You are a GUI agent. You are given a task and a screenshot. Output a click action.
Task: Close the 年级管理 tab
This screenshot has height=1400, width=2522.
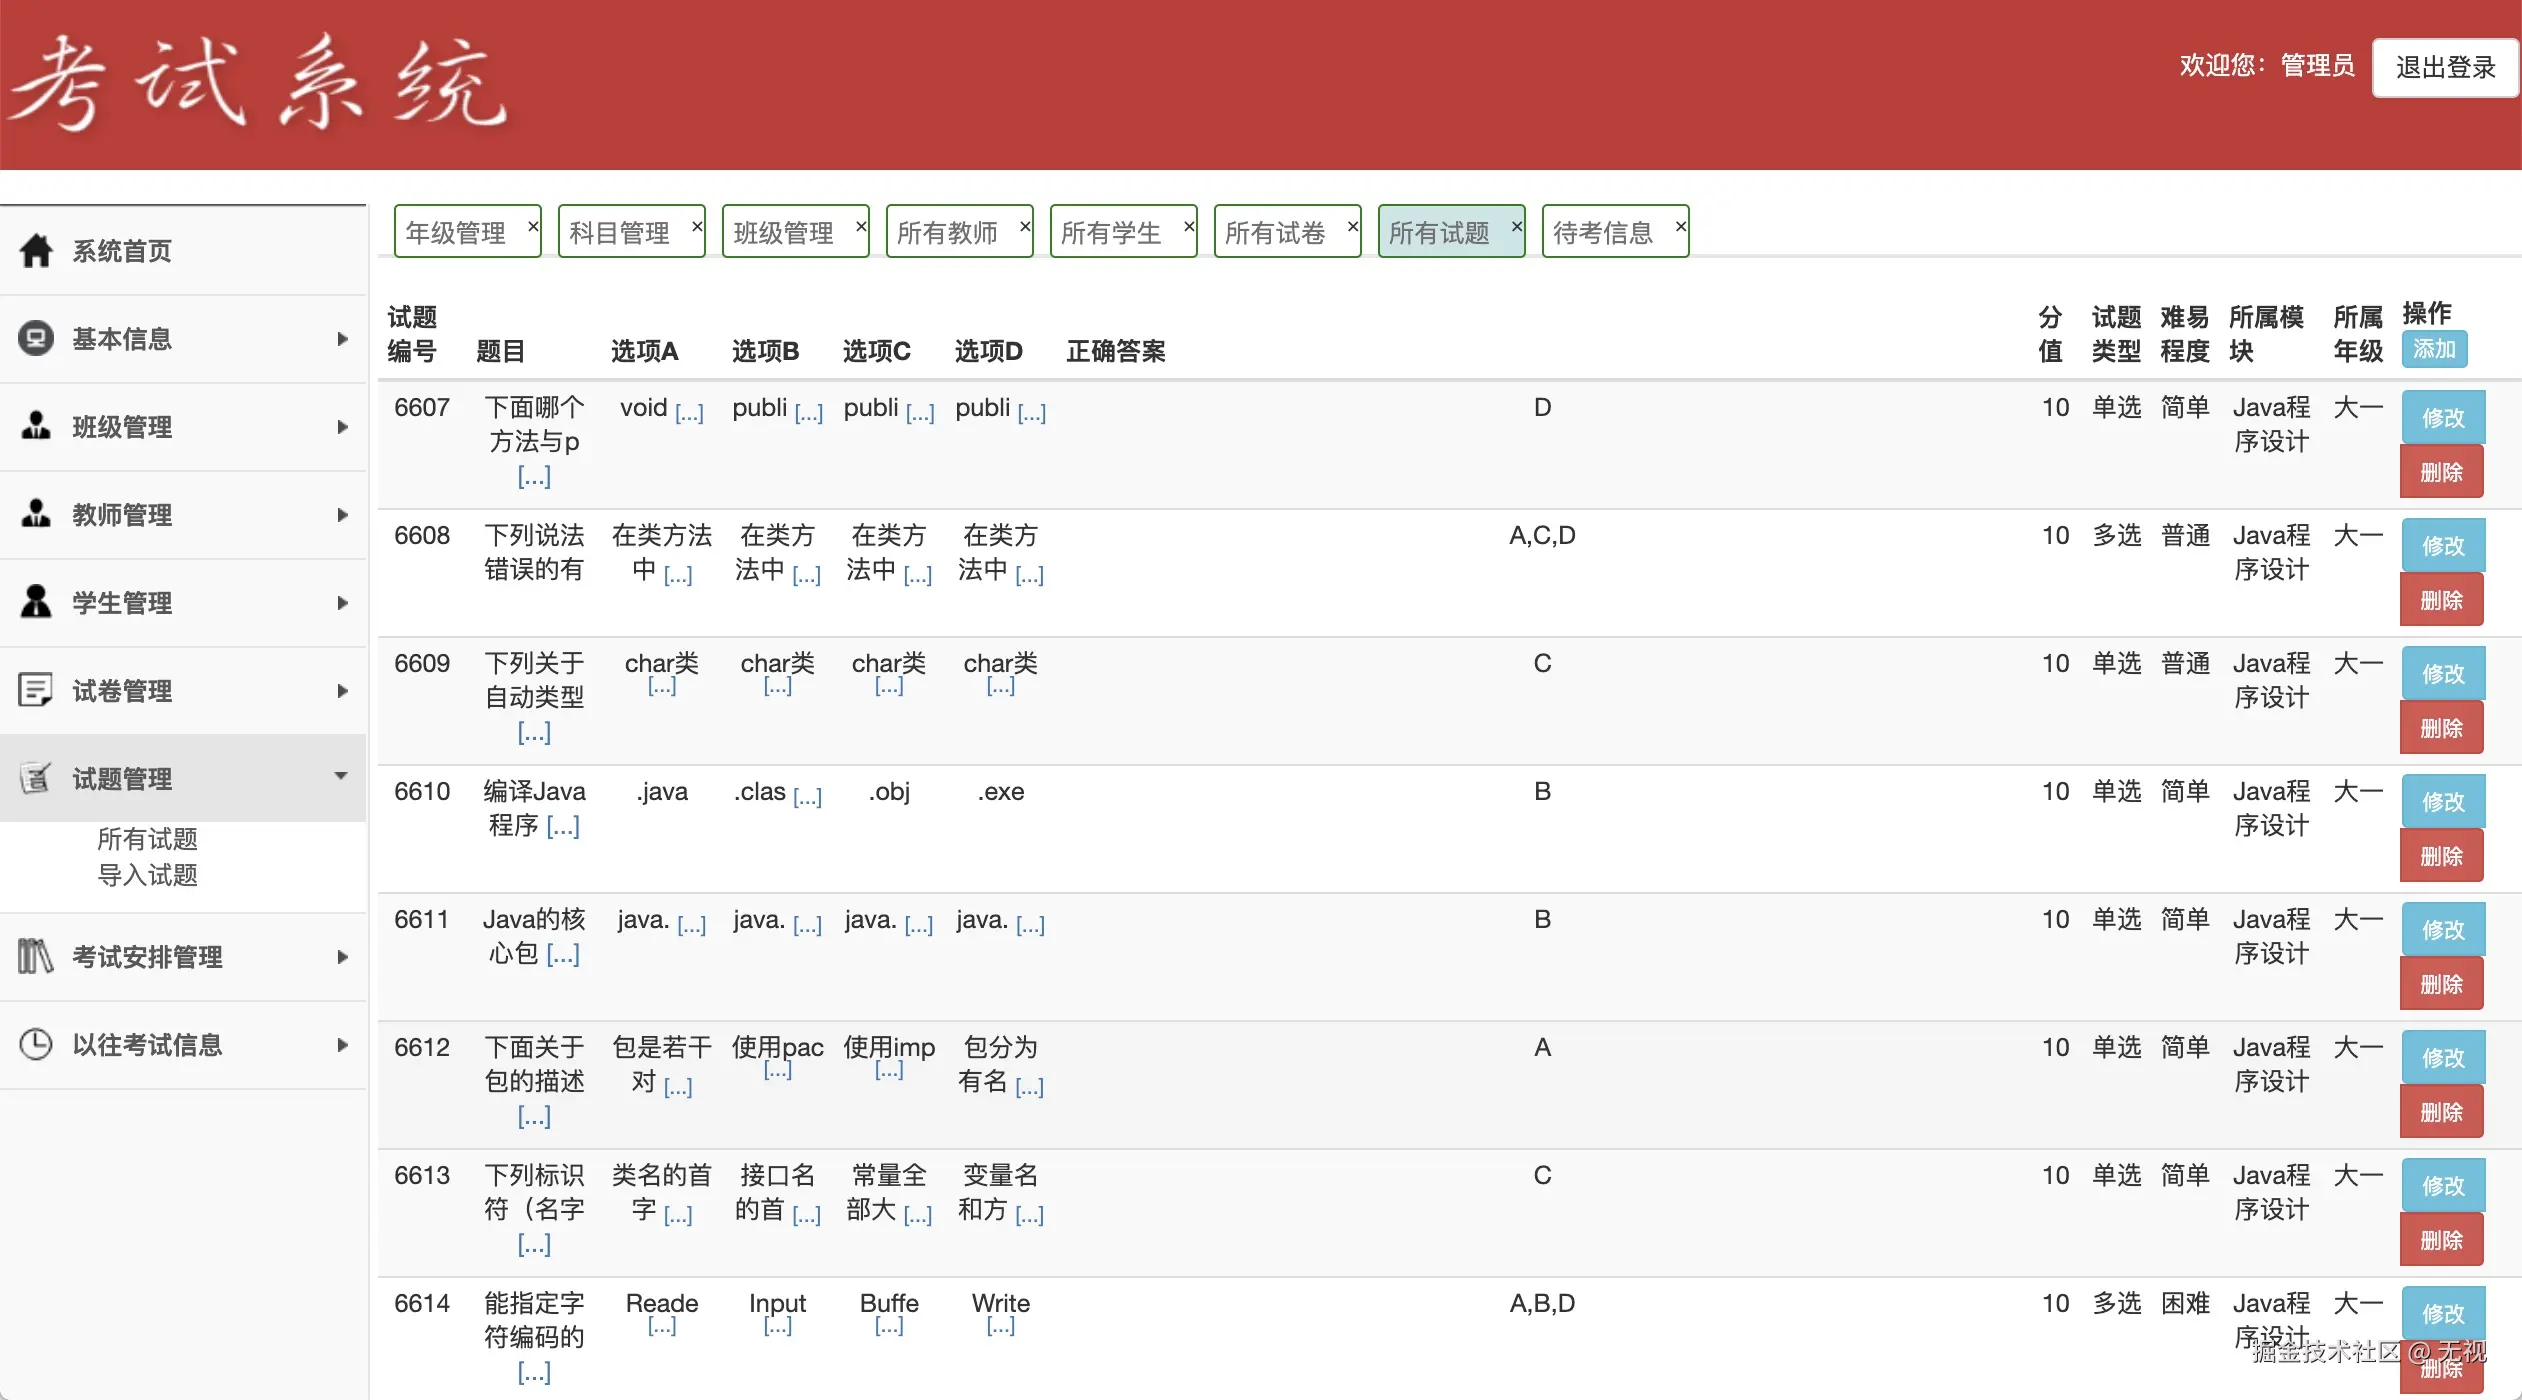(533, 226)
